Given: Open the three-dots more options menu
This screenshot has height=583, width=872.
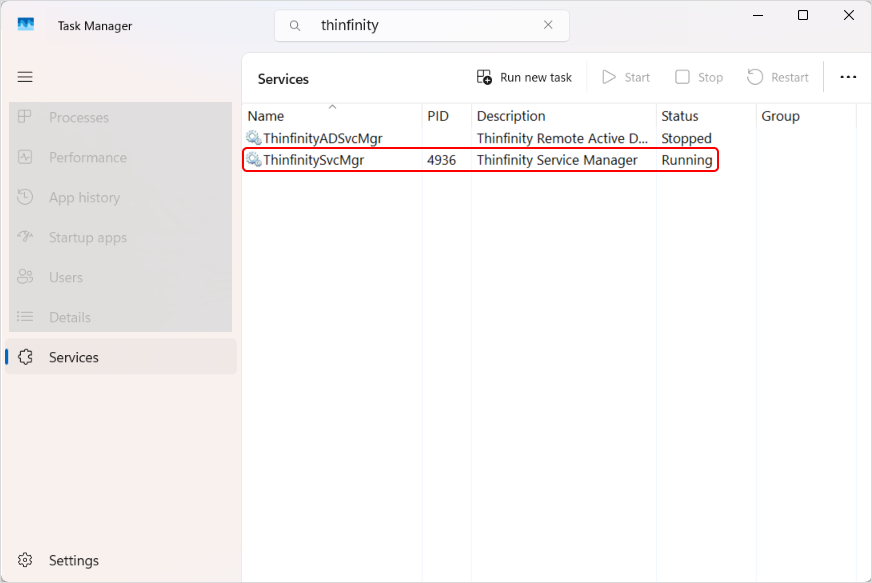Looking at the screenshot, I should [x=848, y=77].
